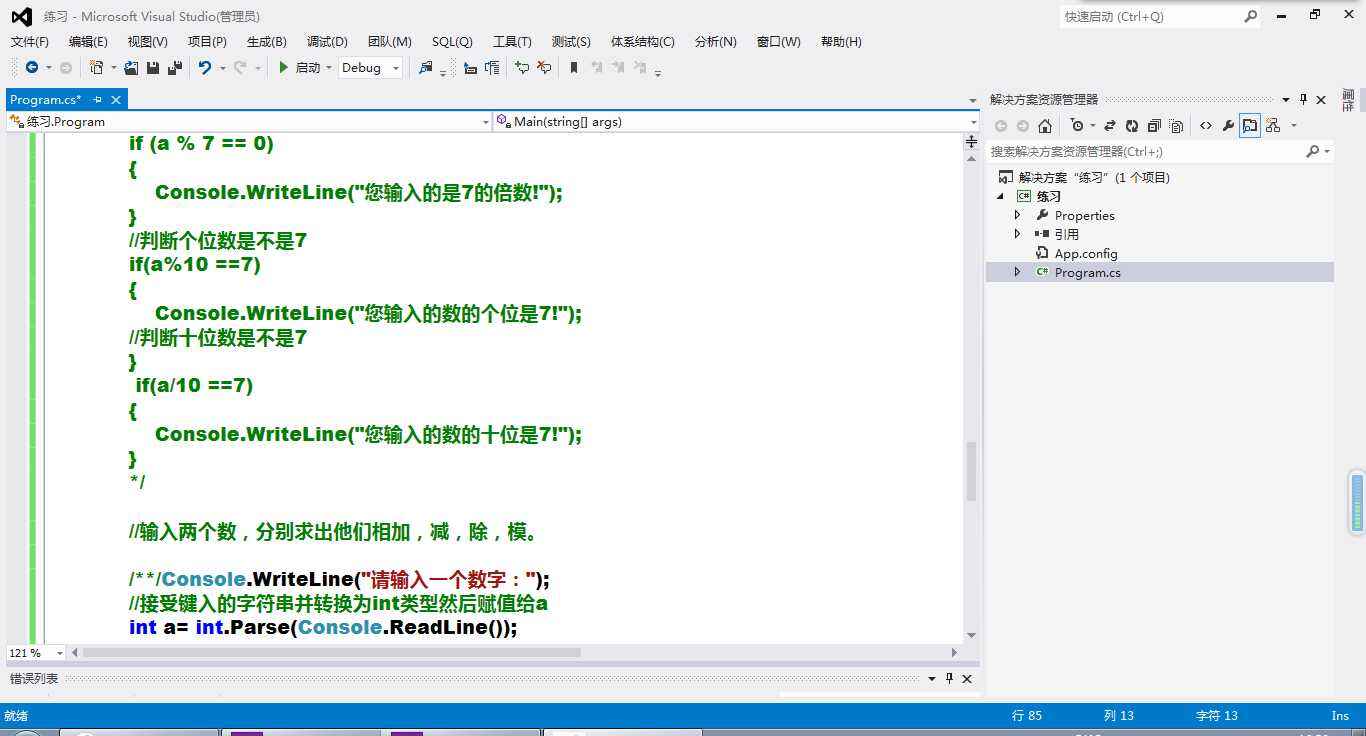This screenshot has width=1366, height=736.
Task: Open Properties via wrench icon
Action: [1228, 126]
